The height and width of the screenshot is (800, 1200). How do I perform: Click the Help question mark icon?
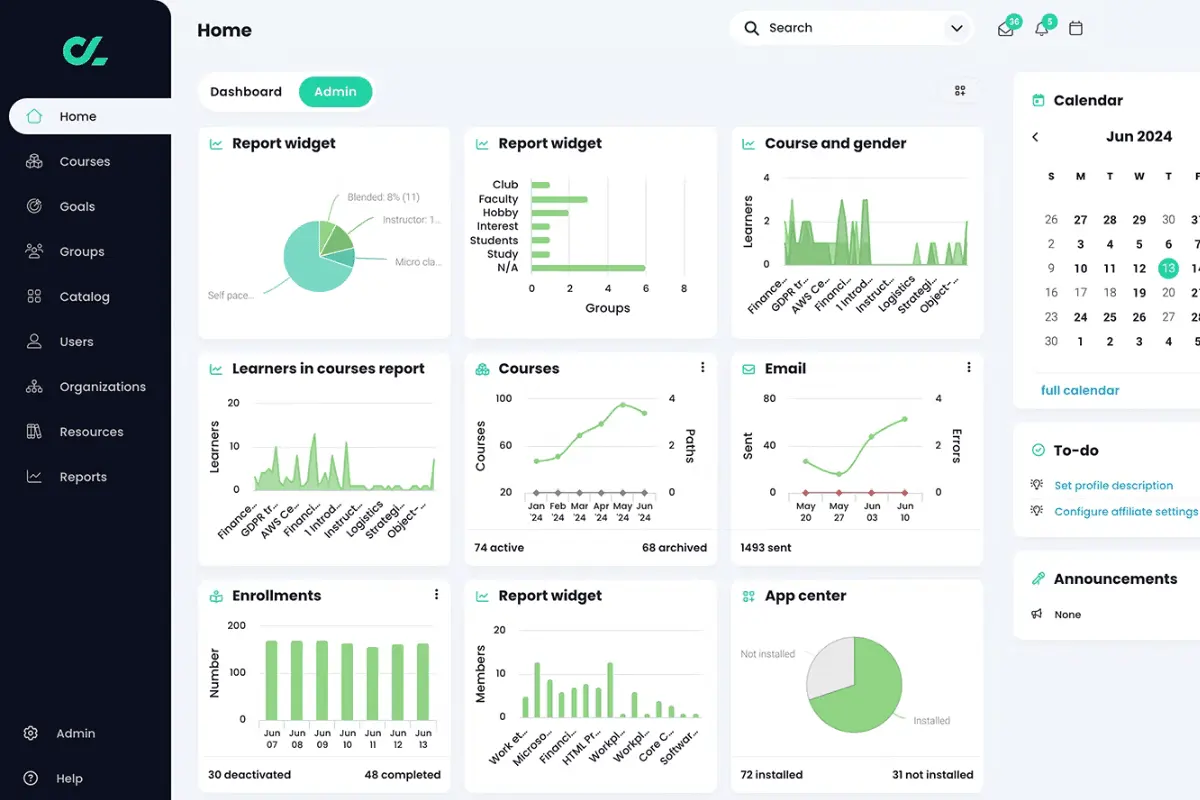coord(31,778)
